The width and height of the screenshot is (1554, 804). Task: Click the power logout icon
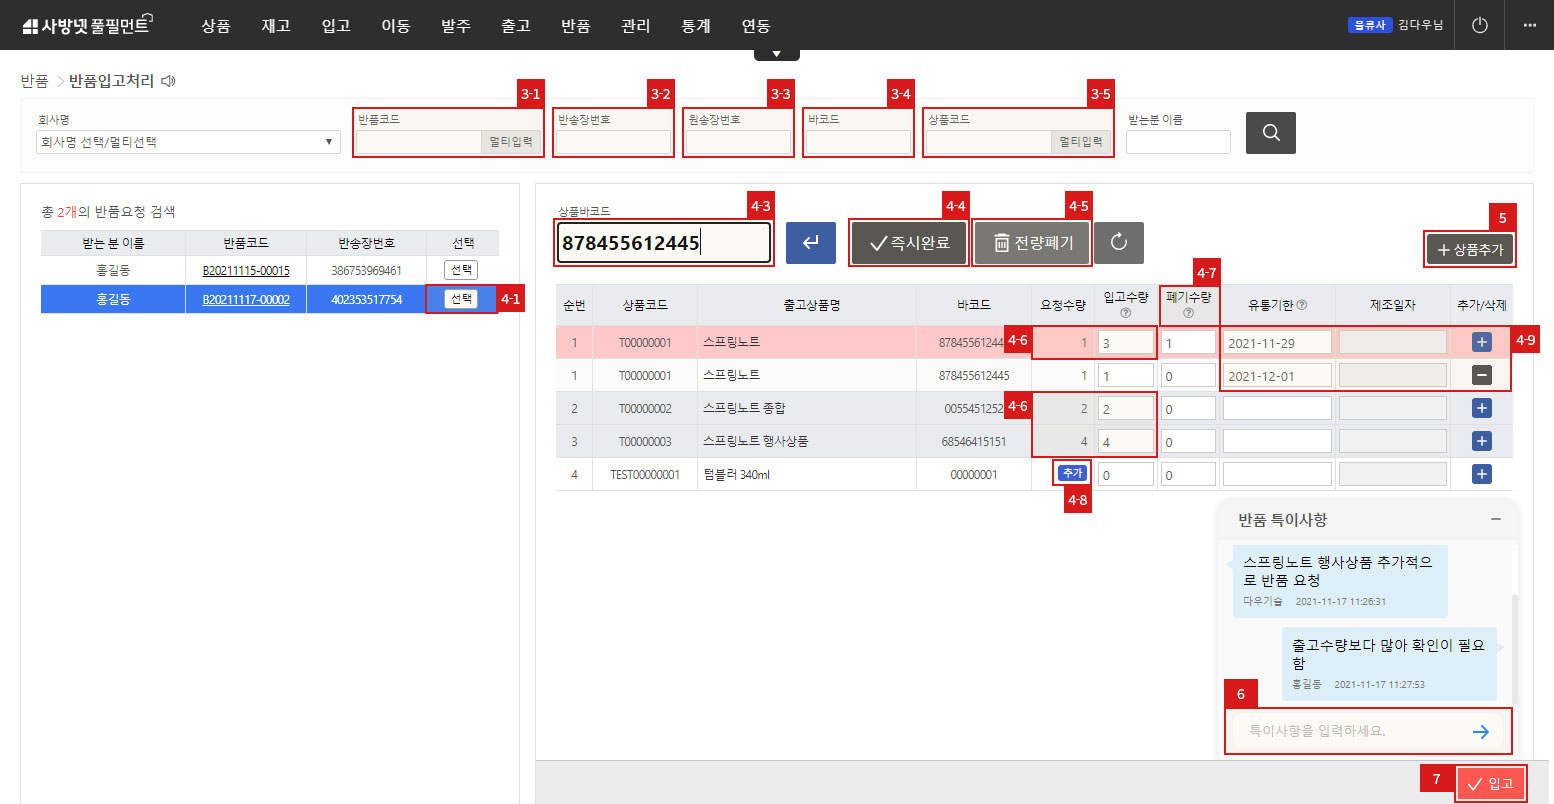(1480, 25)
